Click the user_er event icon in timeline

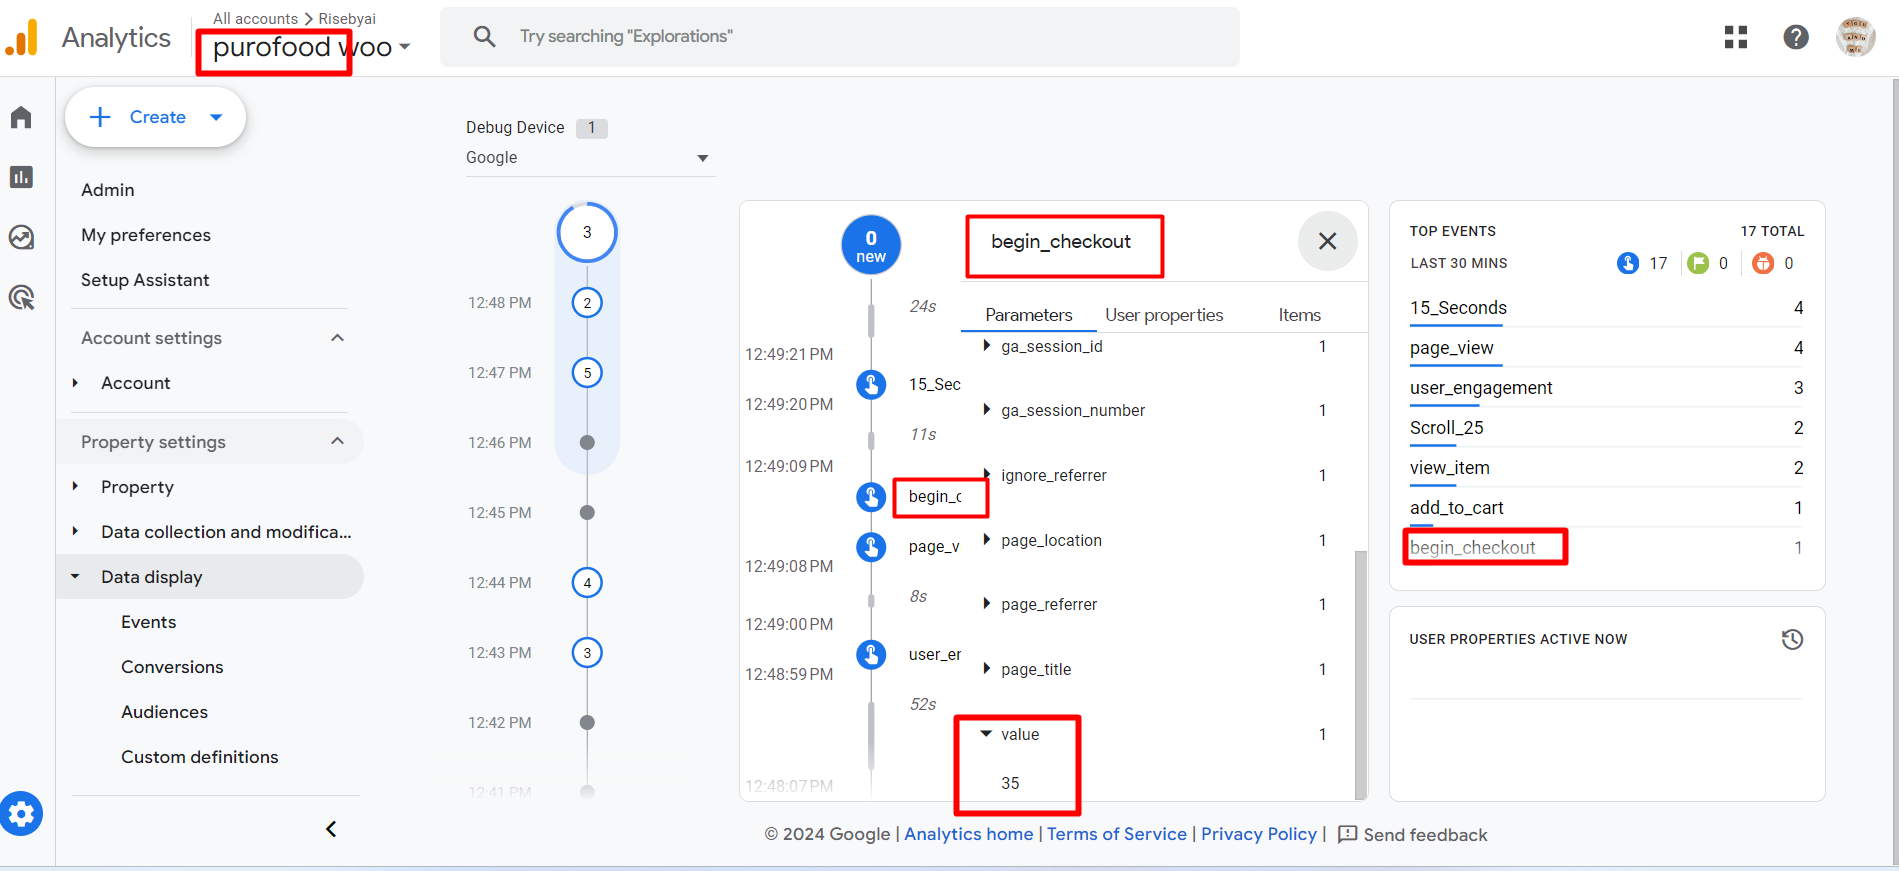click(871, 655)
